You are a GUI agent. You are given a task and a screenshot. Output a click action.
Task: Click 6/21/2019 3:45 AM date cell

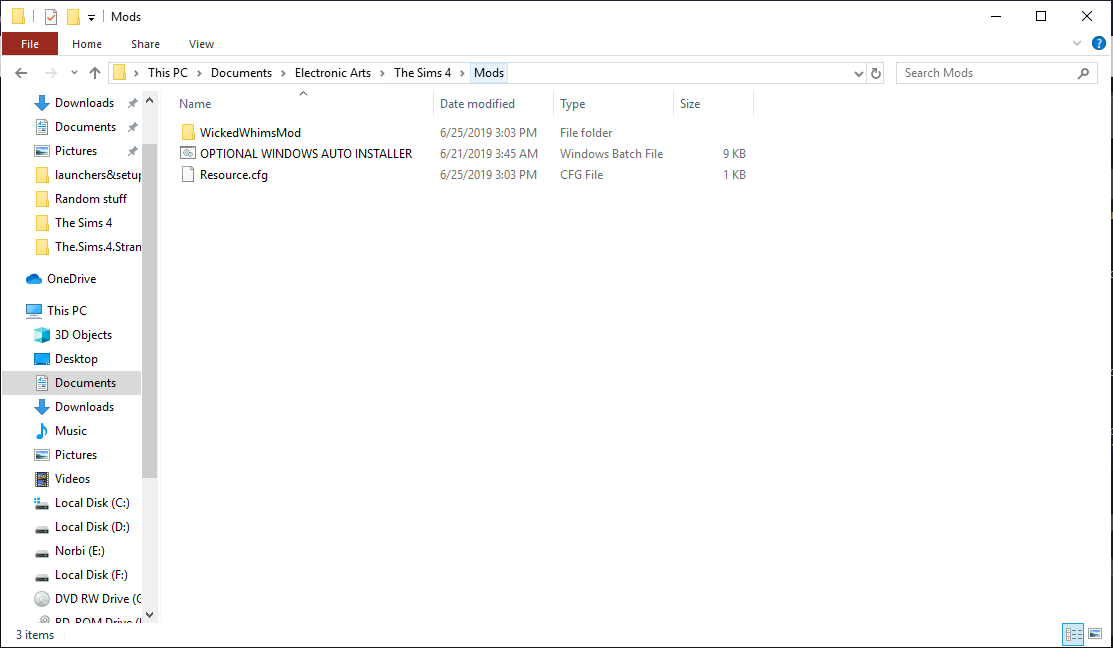point(488,154)
